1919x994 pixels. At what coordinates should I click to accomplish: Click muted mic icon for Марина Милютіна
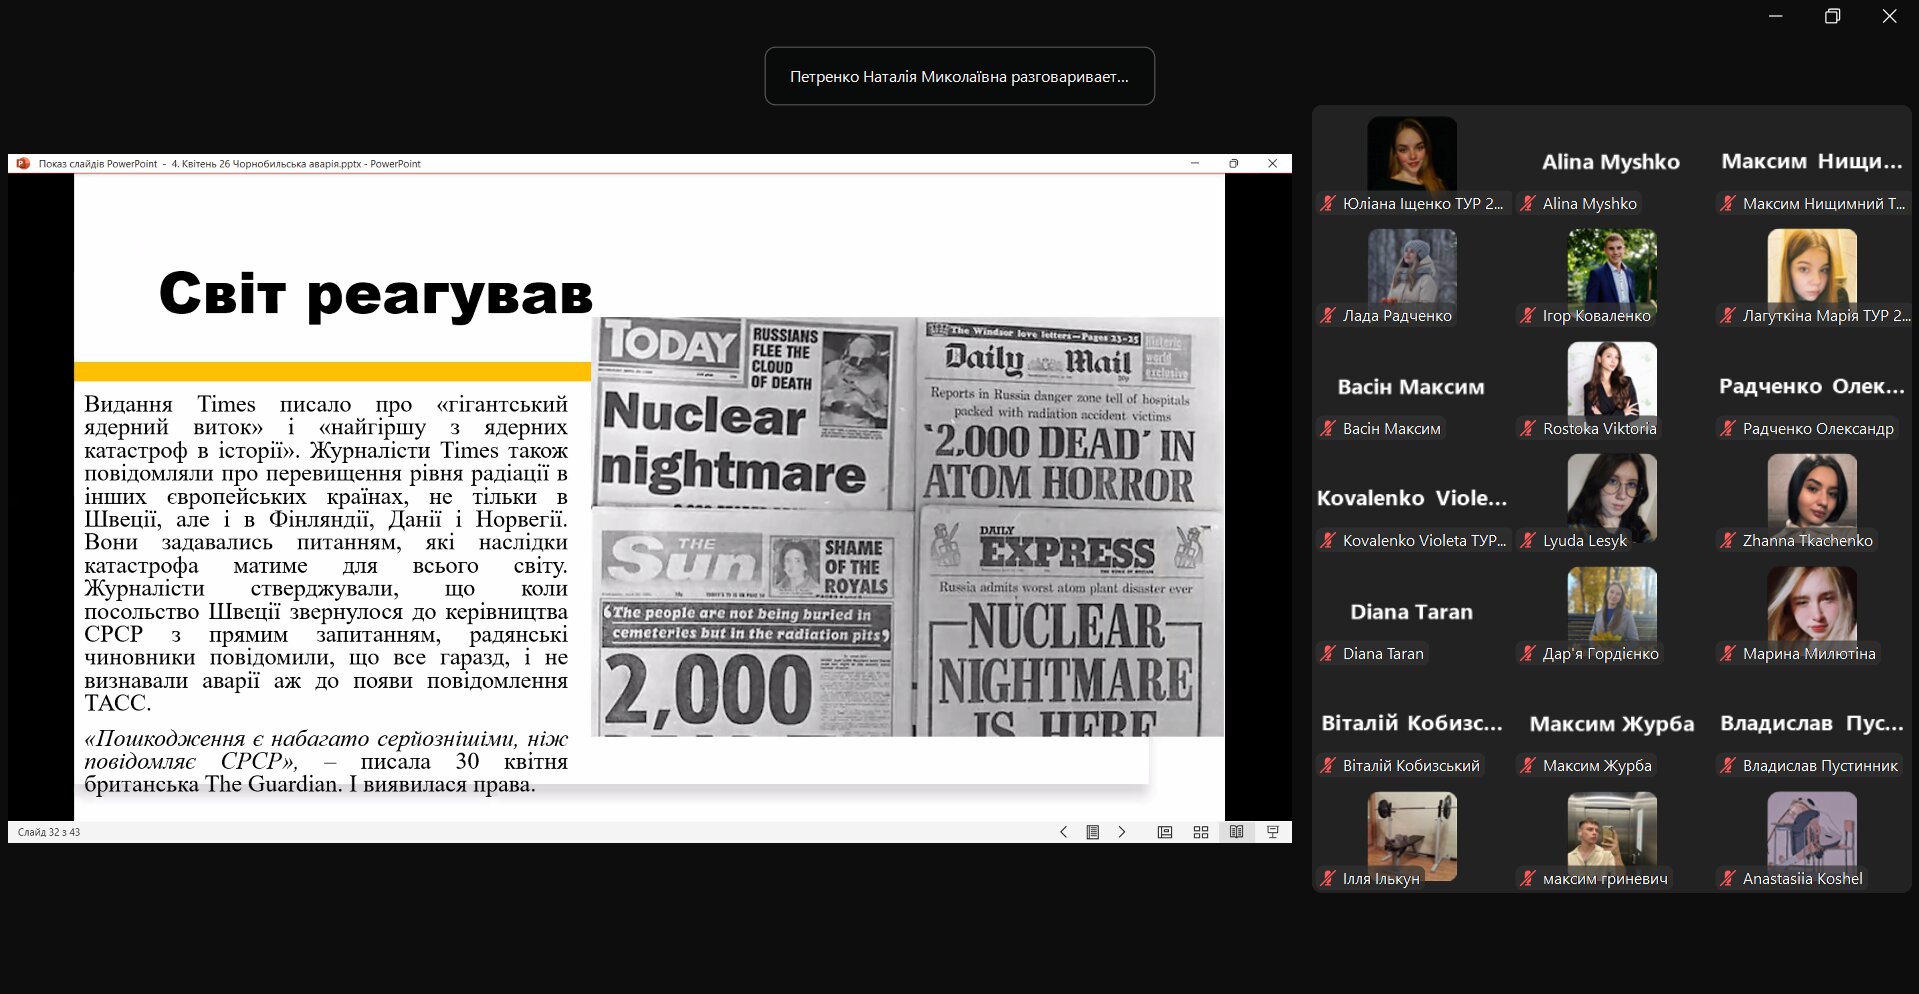point(1728,653)
